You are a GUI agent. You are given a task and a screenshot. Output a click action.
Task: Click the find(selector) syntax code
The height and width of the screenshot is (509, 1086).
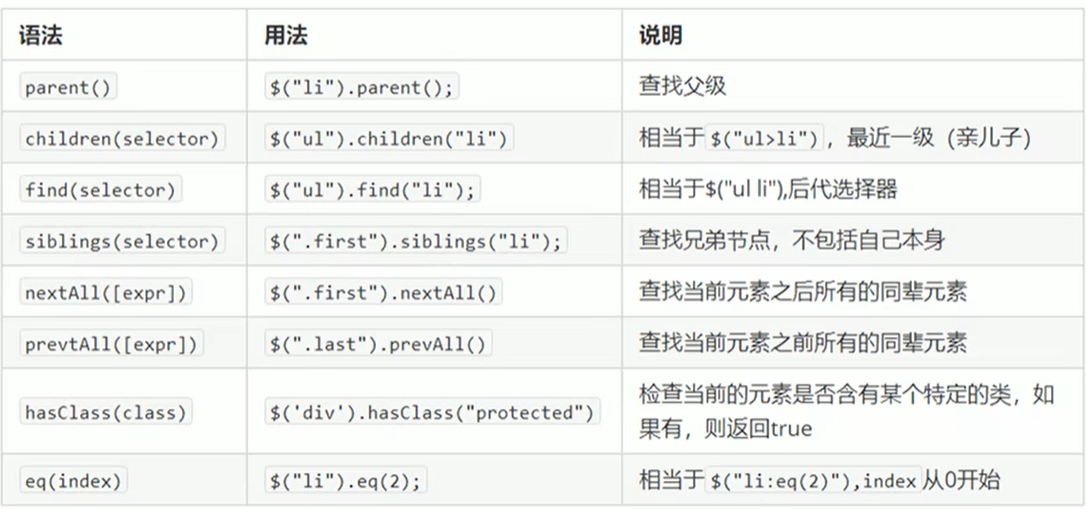[x=100, y=190]
